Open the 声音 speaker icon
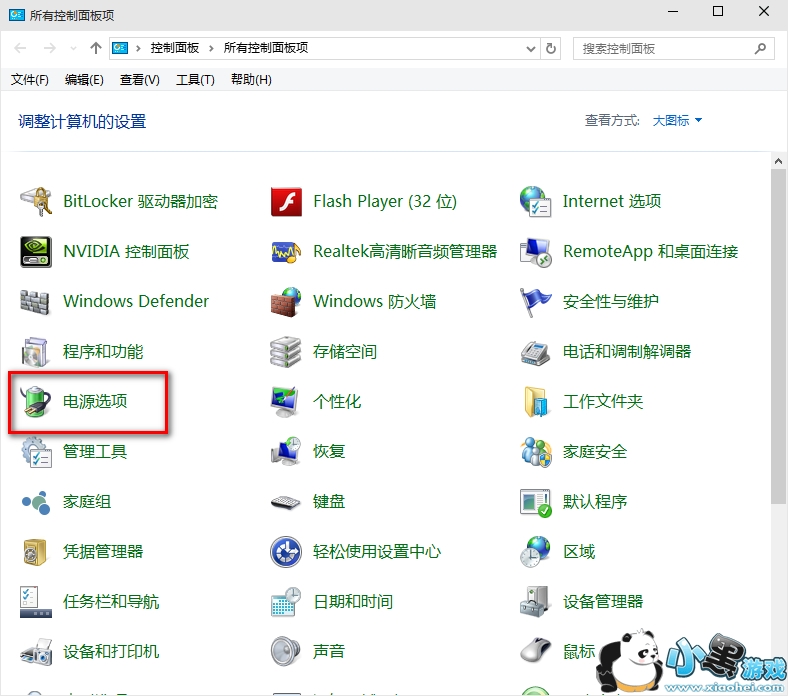788x696 pixels. click(x=285, y=651)
